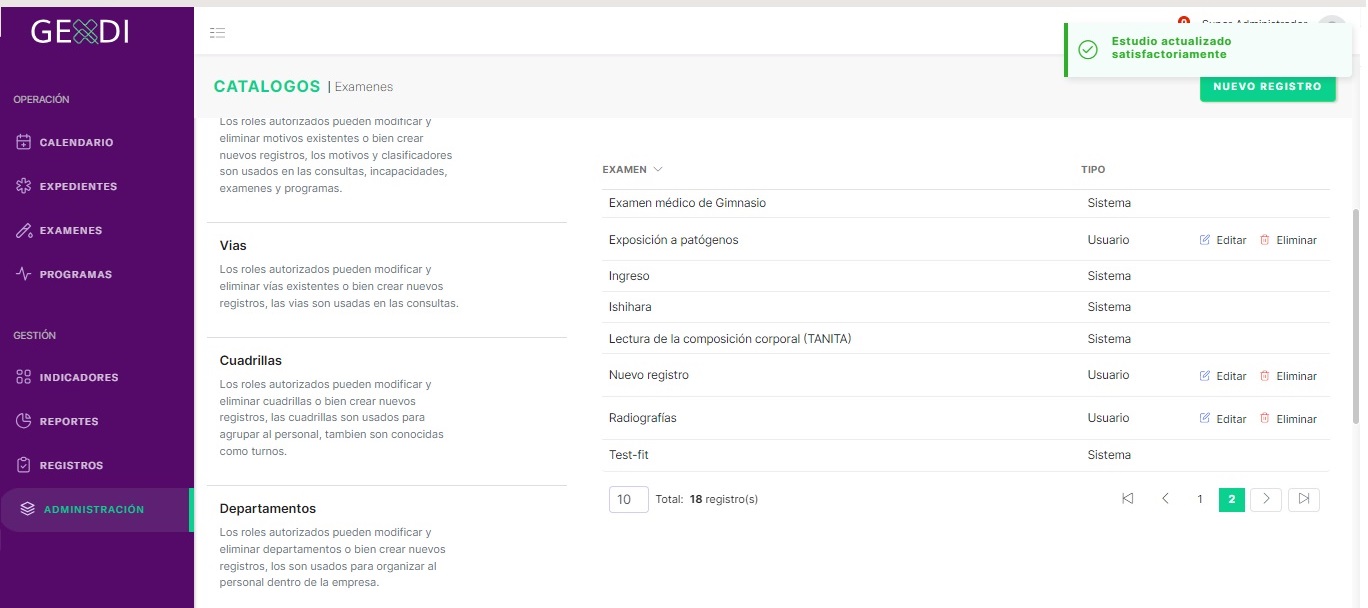Jump to last page of exam table
This screenshot has height=608, width=1368.
pos(1304,499)
